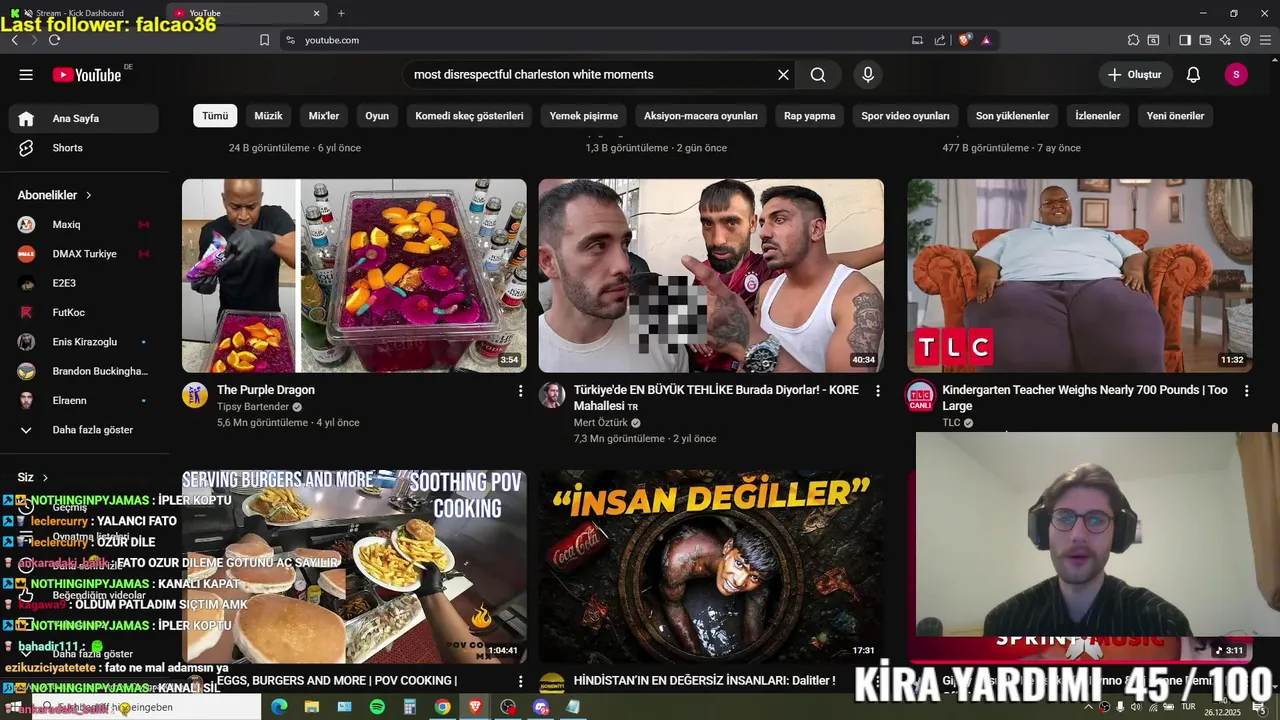This screenshot has height=720, width=1280.
Task: Select Aksiyon-macera oyunları chip
Action: click(x=701, y=116)
